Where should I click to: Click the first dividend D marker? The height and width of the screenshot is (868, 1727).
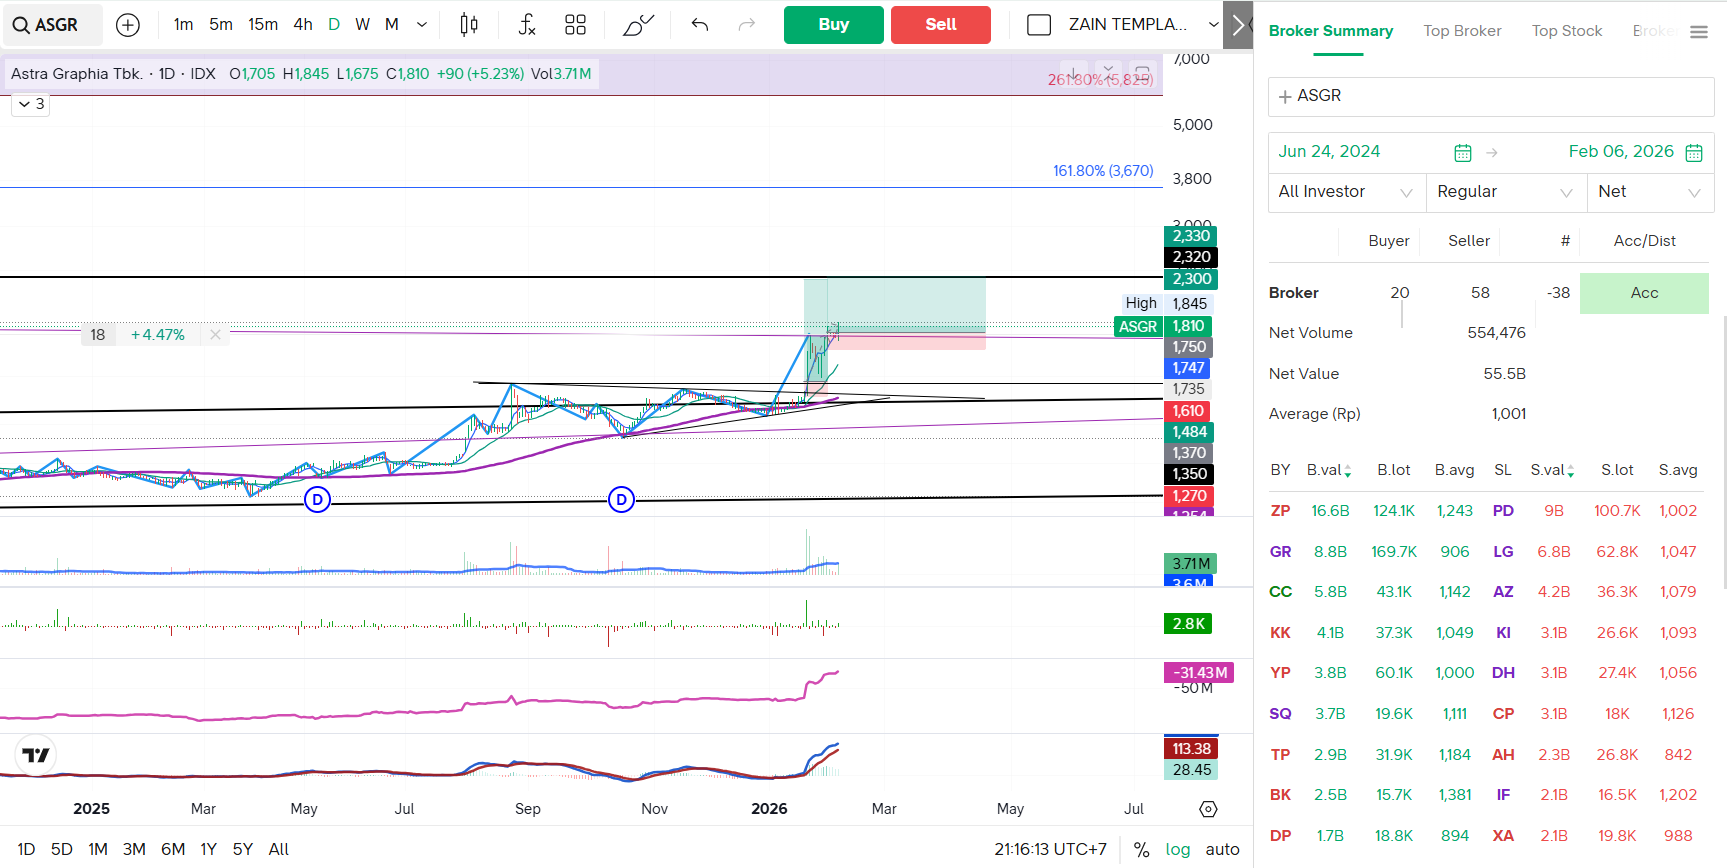[x=317, y=499]
